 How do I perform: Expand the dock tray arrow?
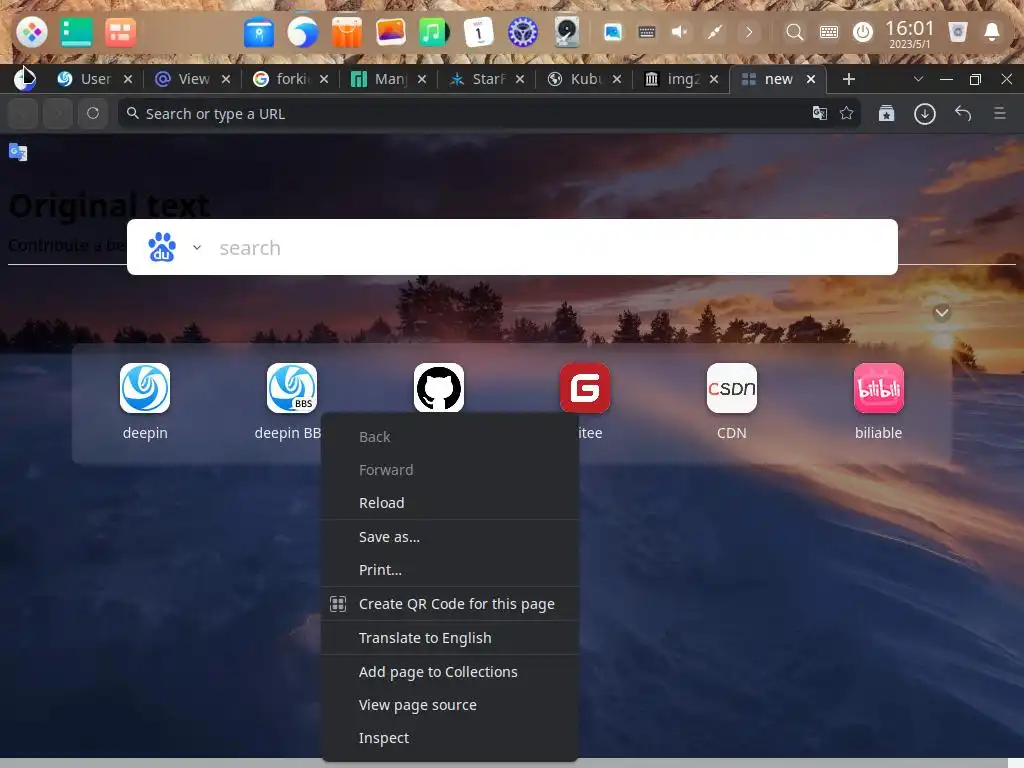tap(749, 31)
